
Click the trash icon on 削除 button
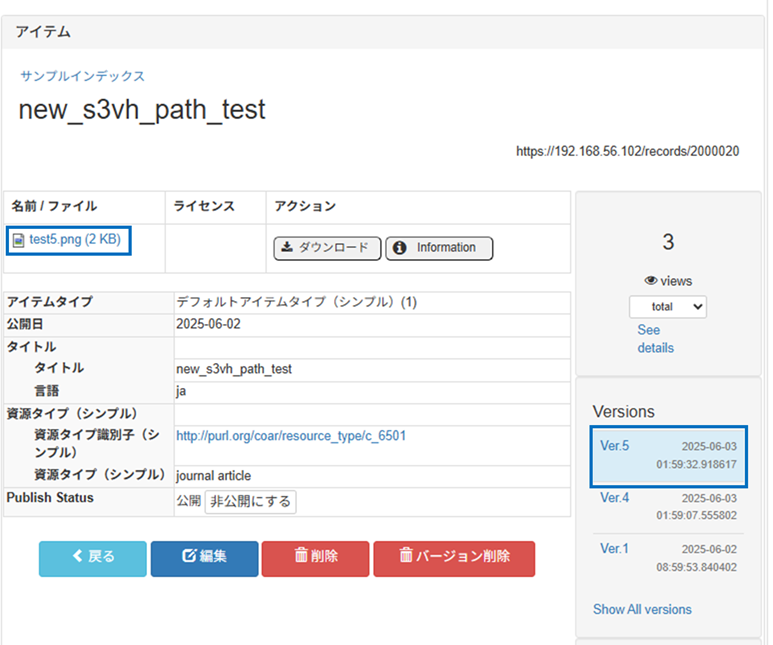point(300,558)
